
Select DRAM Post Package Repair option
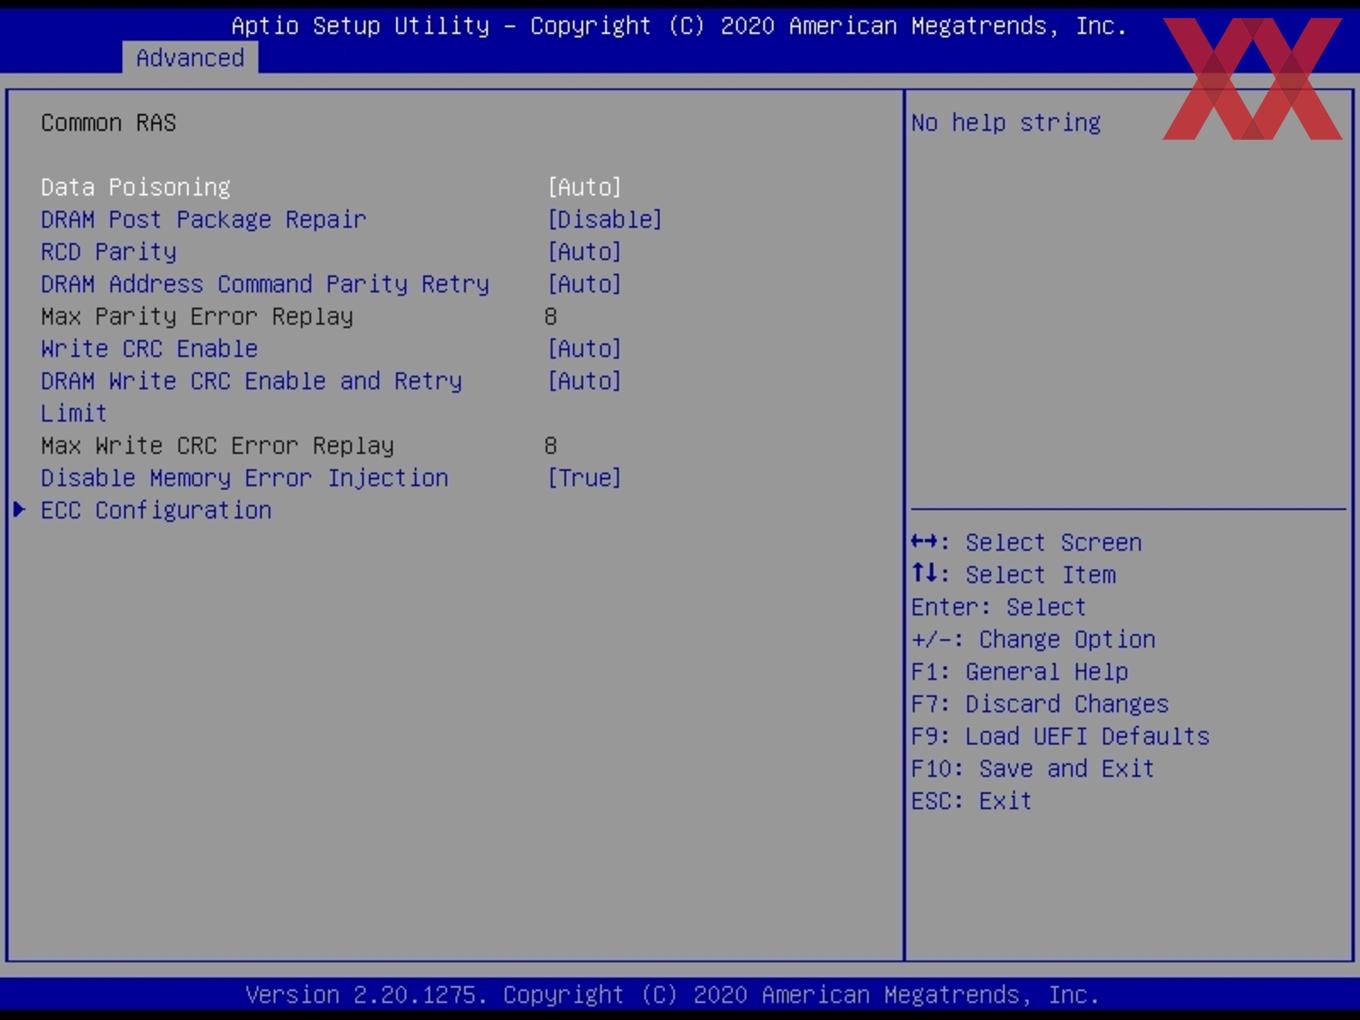click(x=204, y=219)
